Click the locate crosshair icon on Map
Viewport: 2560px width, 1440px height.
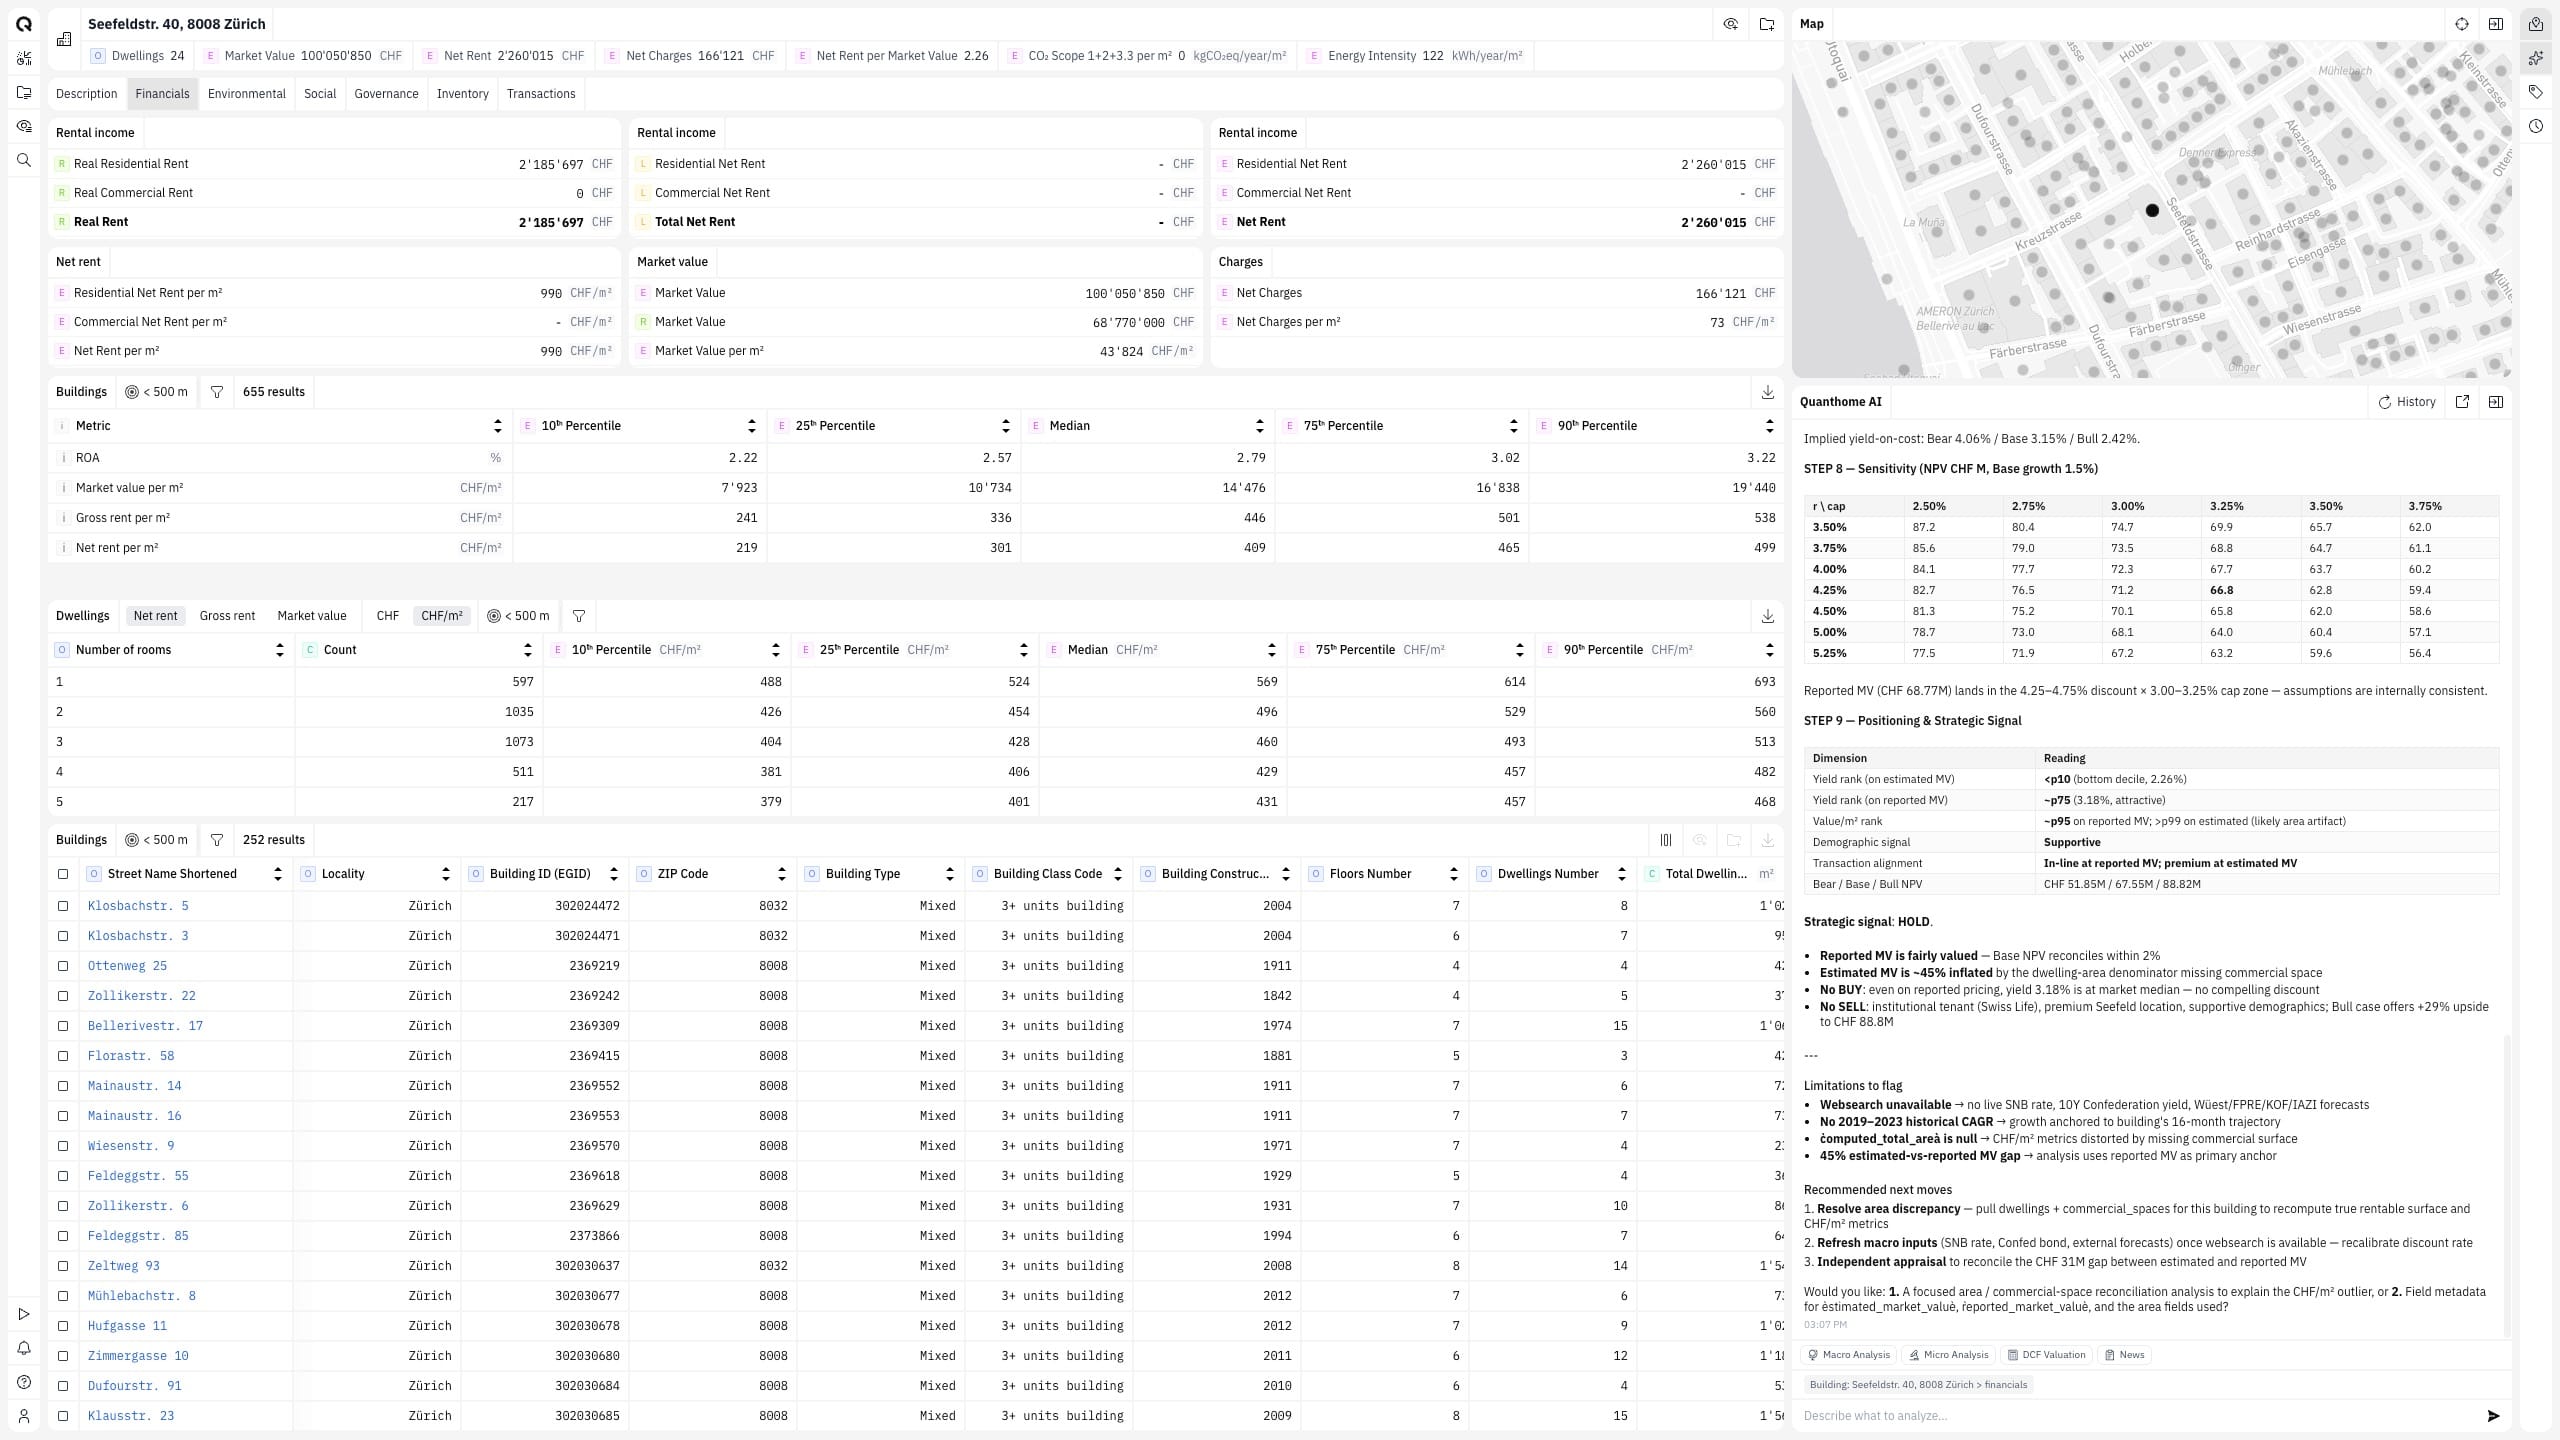[x=2462, y=24]
